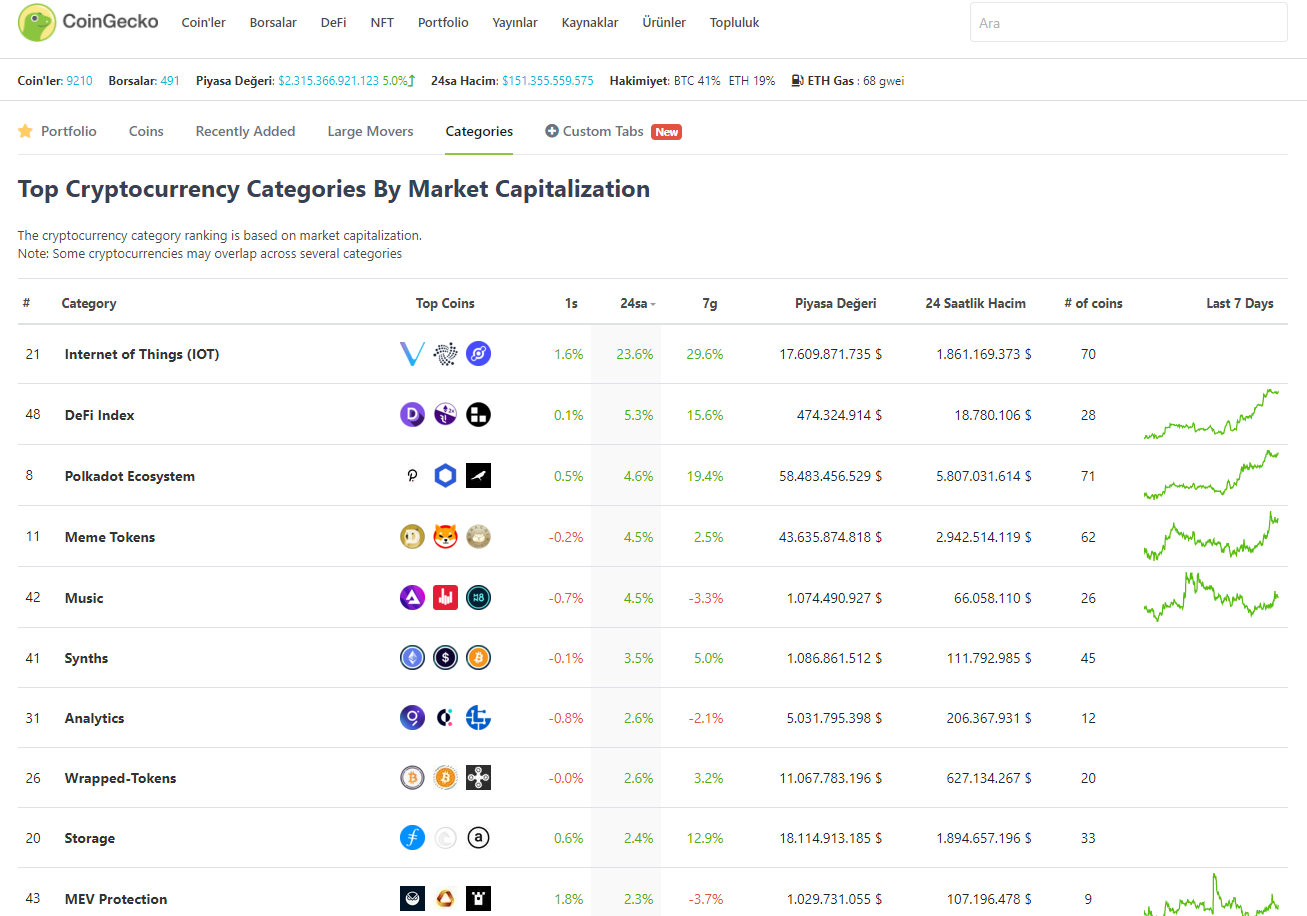Click the MonaCoin cat icon in Meme Tokens row
The width and height of the screenshot is (1307, 916).
coord(478,537)
